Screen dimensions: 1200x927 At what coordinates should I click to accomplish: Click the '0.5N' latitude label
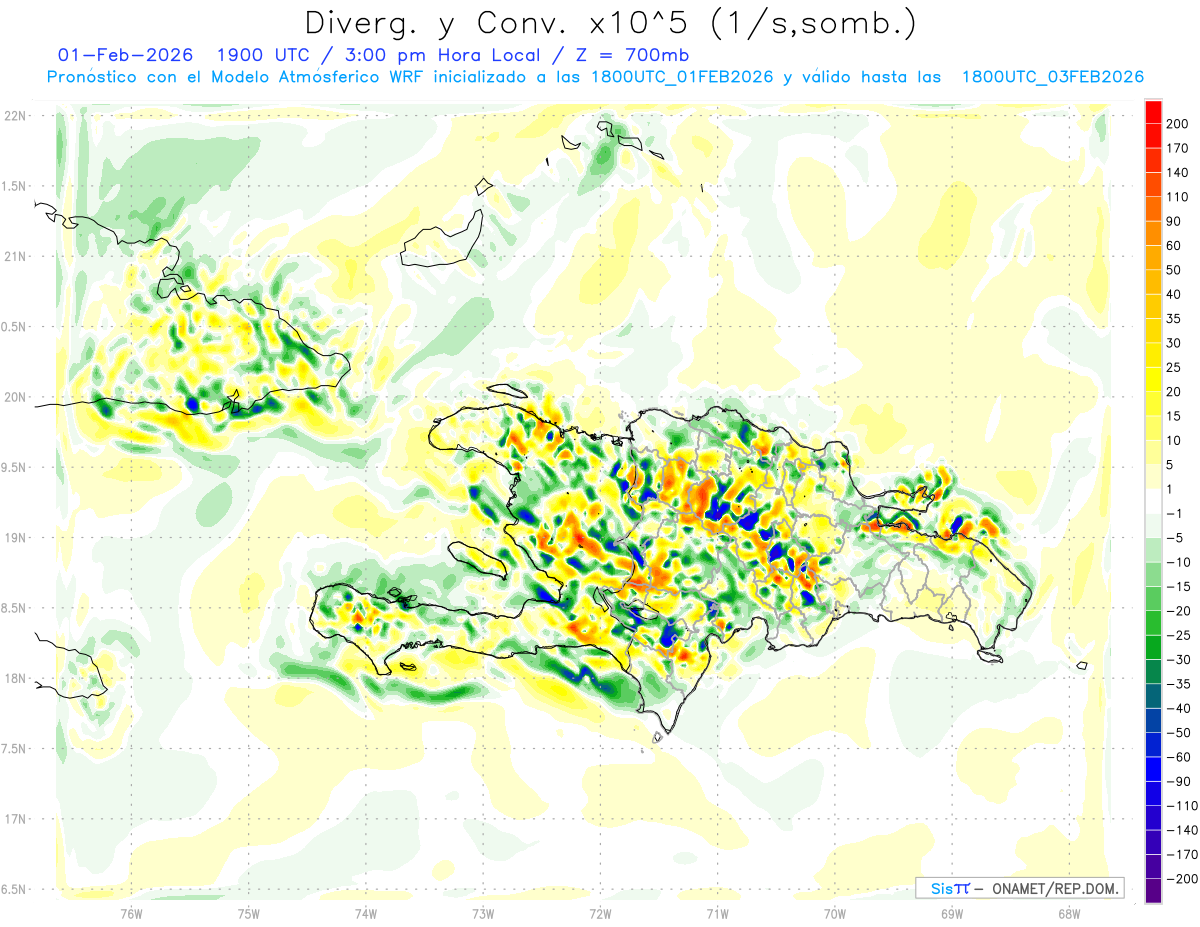(15, 327)
